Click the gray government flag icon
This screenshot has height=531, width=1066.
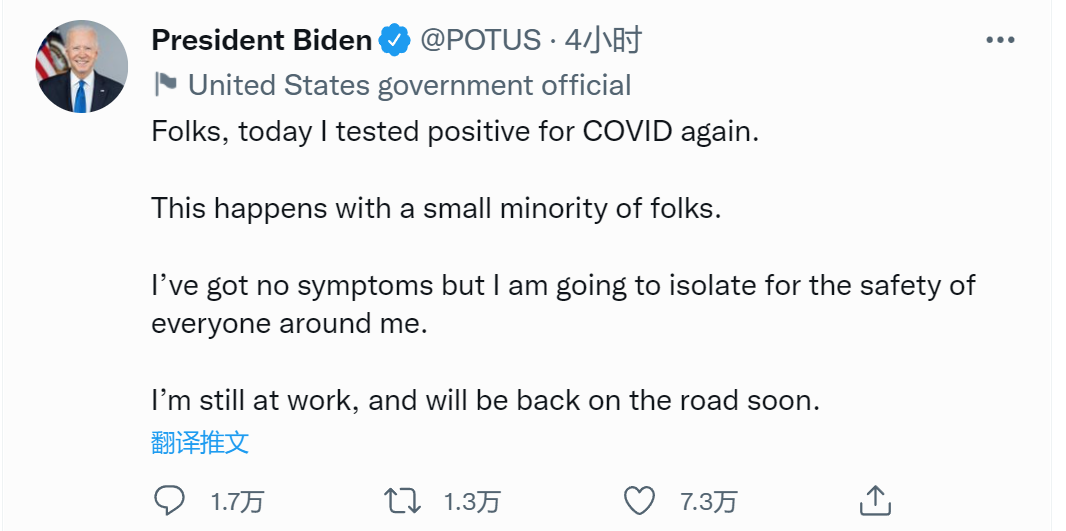pyautogui.click(x=165, y=85)
